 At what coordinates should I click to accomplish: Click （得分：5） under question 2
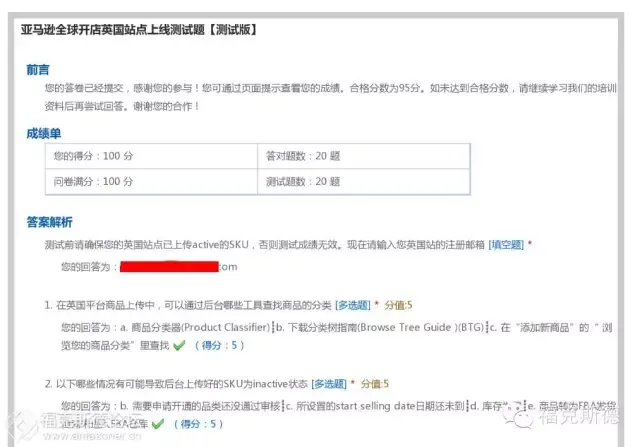198,424
